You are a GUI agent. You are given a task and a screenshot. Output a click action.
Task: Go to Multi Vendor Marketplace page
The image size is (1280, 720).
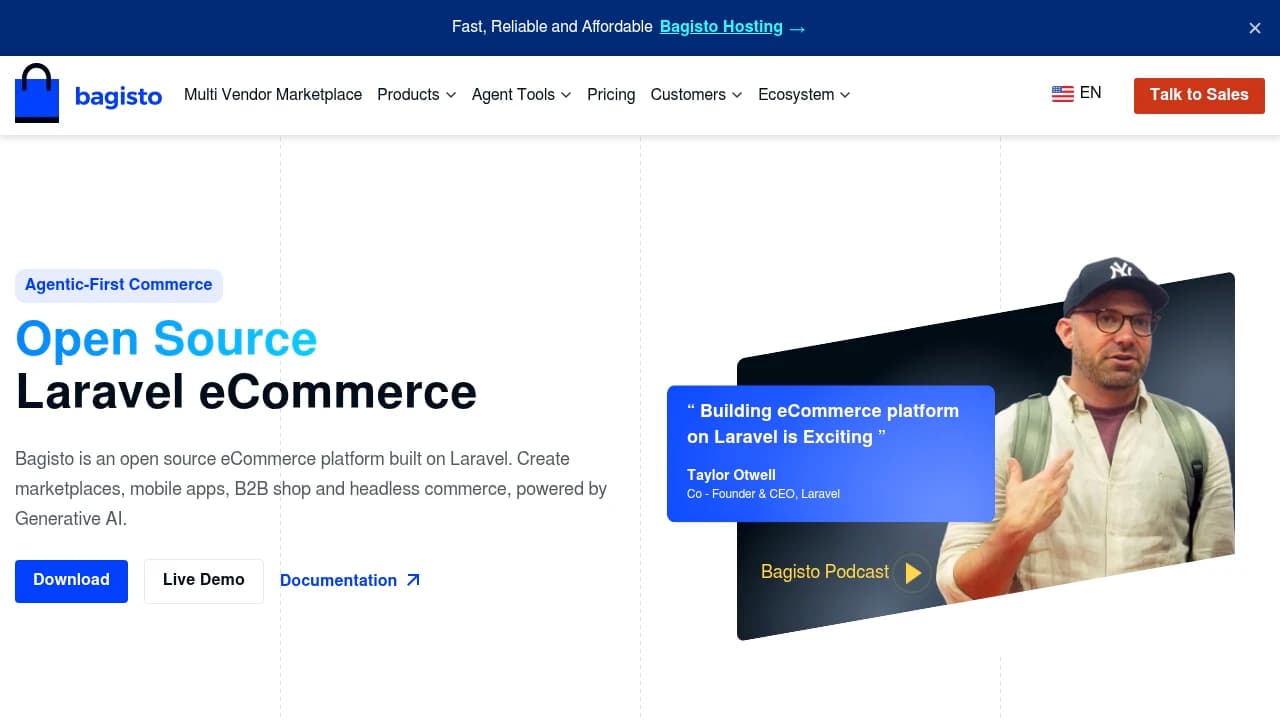pos(273,95)
